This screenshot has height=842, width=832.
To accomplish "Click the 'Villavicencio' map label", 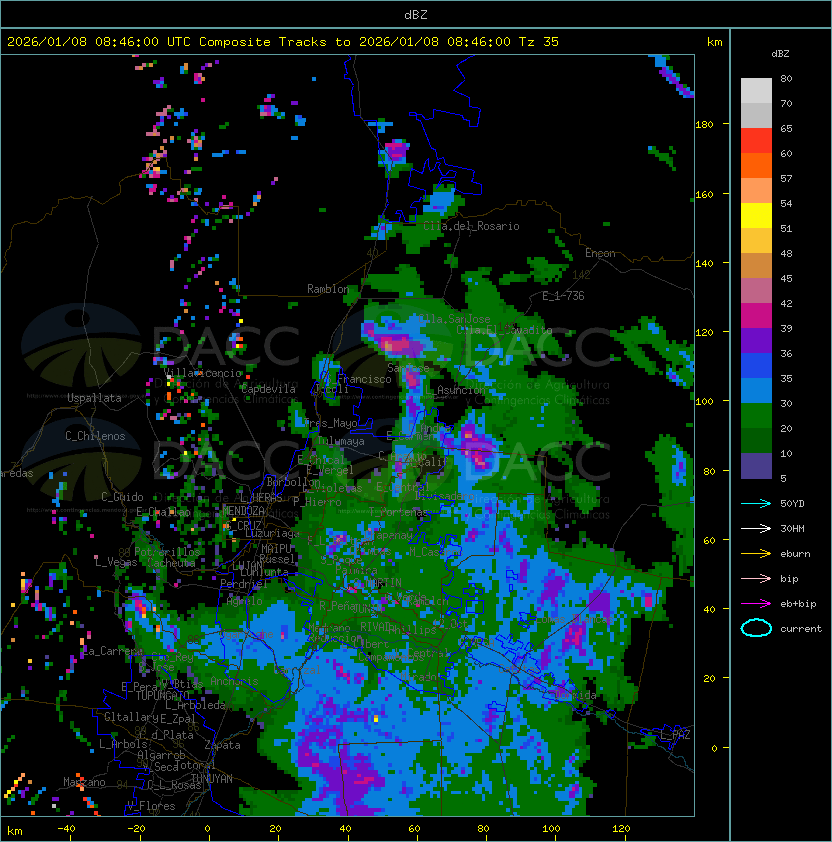I will tap(202, 373).
